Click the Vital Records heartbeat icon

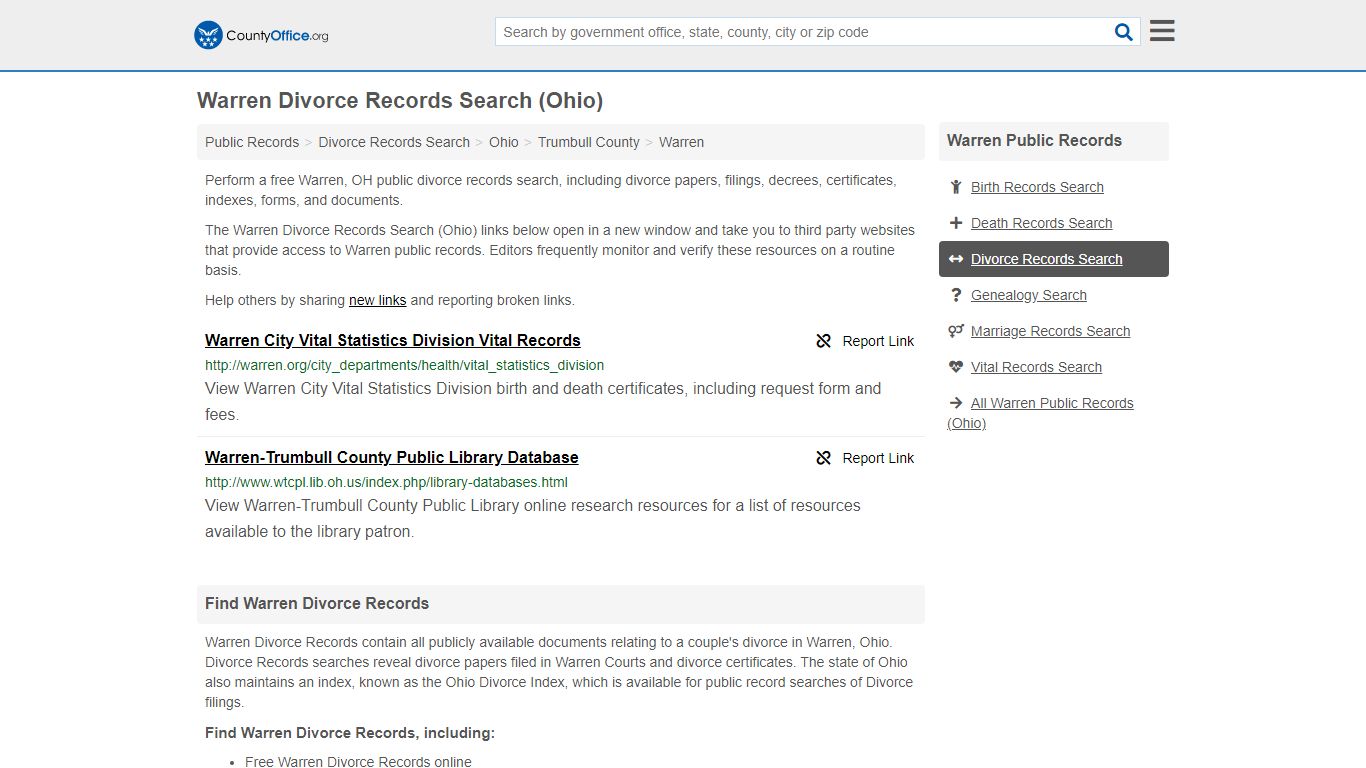(x=956, y=367)
